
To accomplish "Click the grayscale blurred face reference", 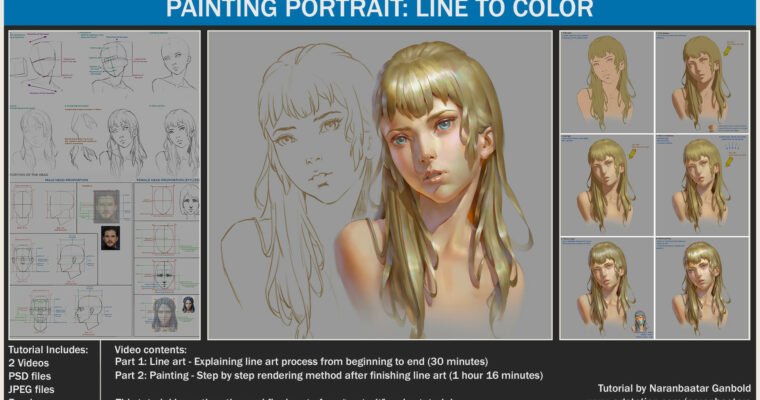I will tap(107, 207).
